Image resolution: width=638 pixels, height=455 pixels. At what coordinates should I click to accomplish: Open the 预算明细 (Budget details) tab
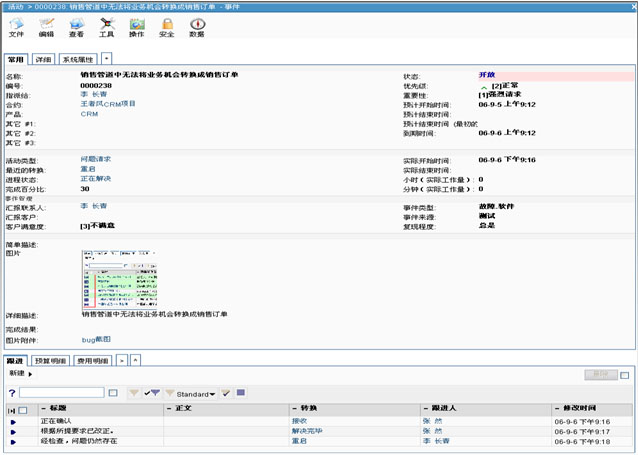point(51,359)
